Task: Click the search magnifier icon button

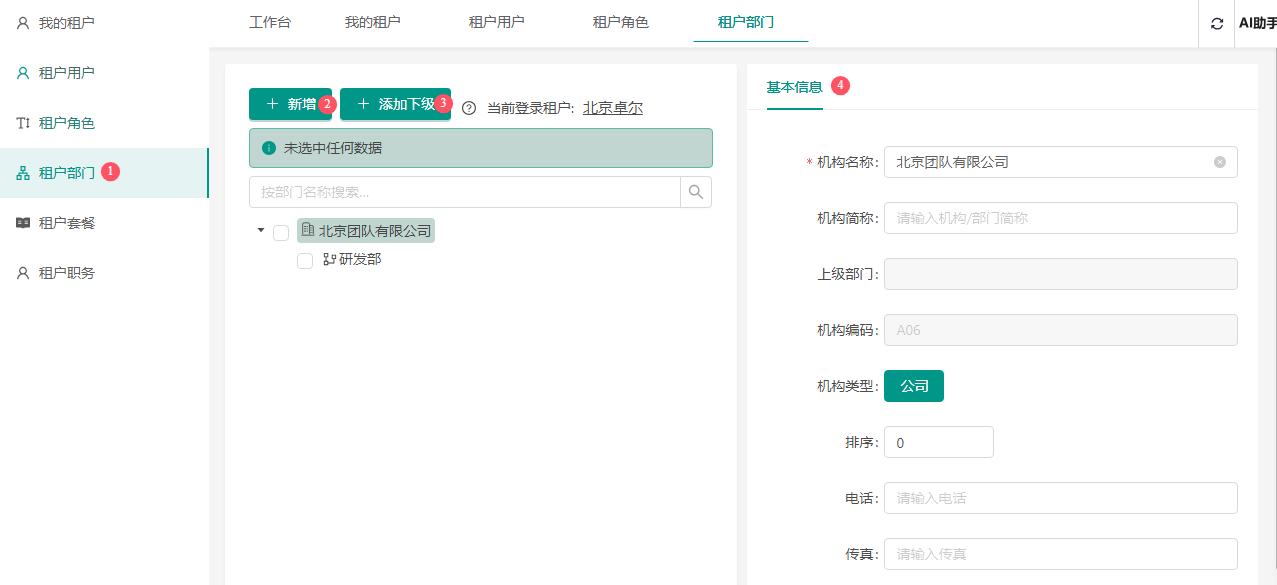Action: click(696, 192)
